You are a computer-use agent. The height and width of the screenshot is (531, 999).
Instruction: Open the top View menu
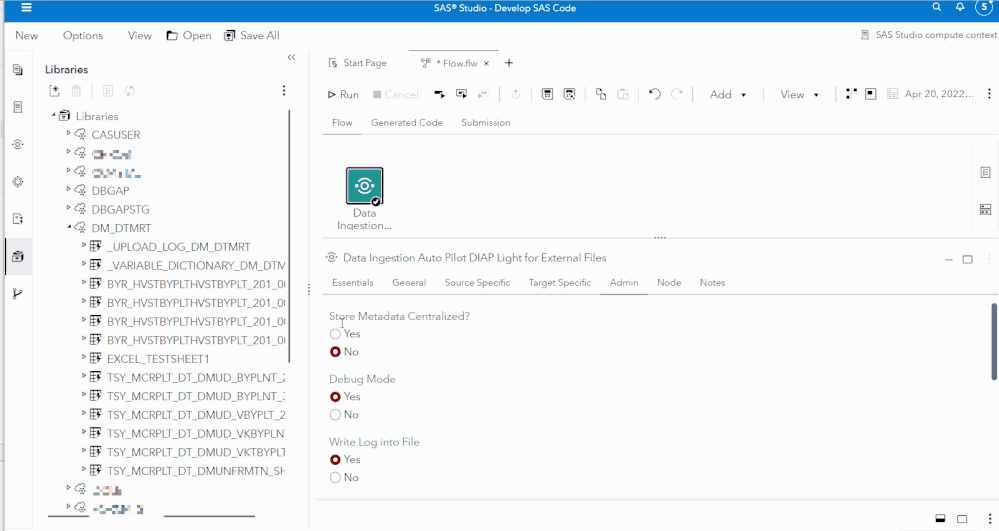pyautogui.click(x=140, y=36)
